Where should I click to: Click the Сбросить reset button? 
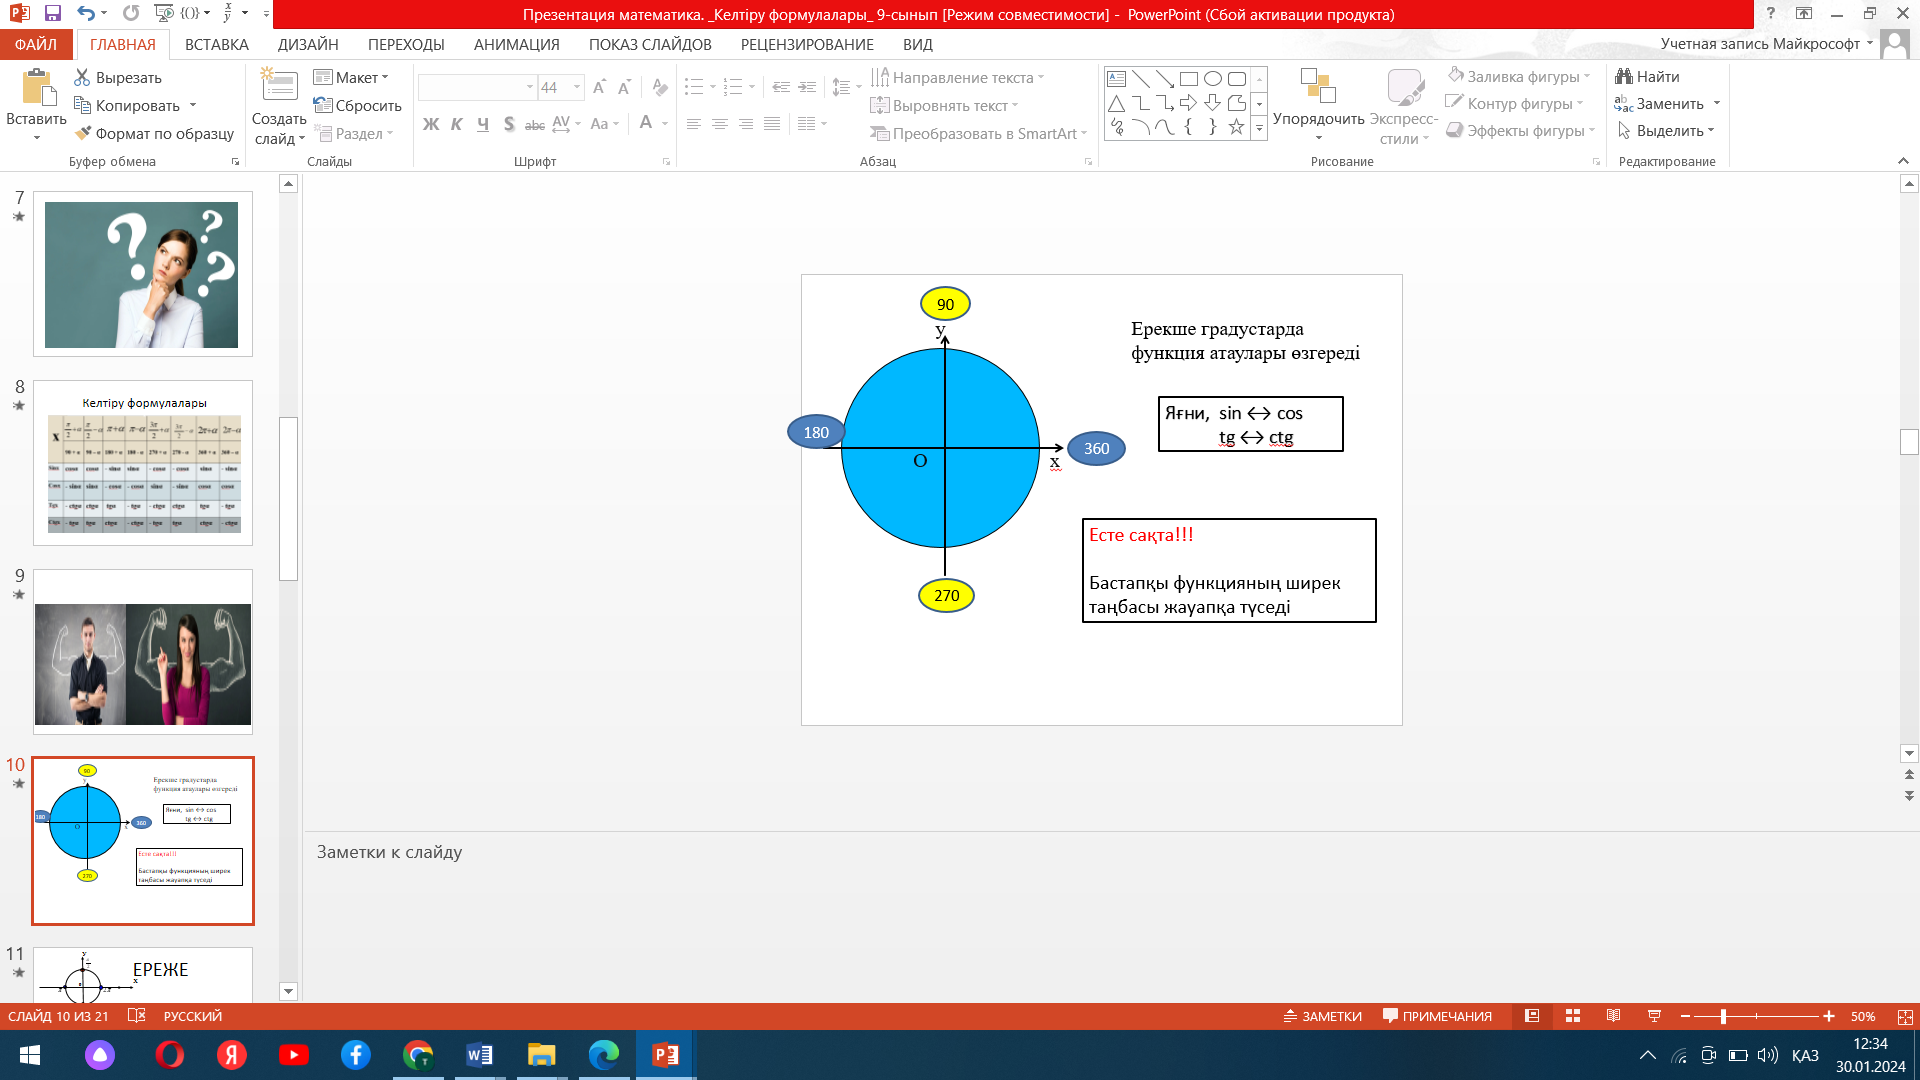[358, 106]
